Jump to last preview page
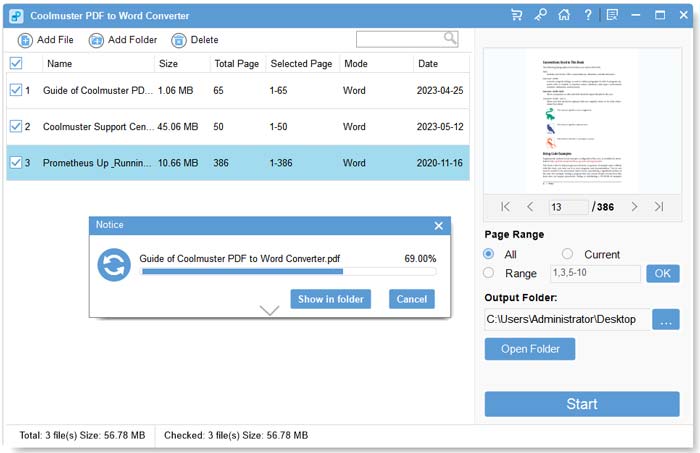 tap(659, 207)
